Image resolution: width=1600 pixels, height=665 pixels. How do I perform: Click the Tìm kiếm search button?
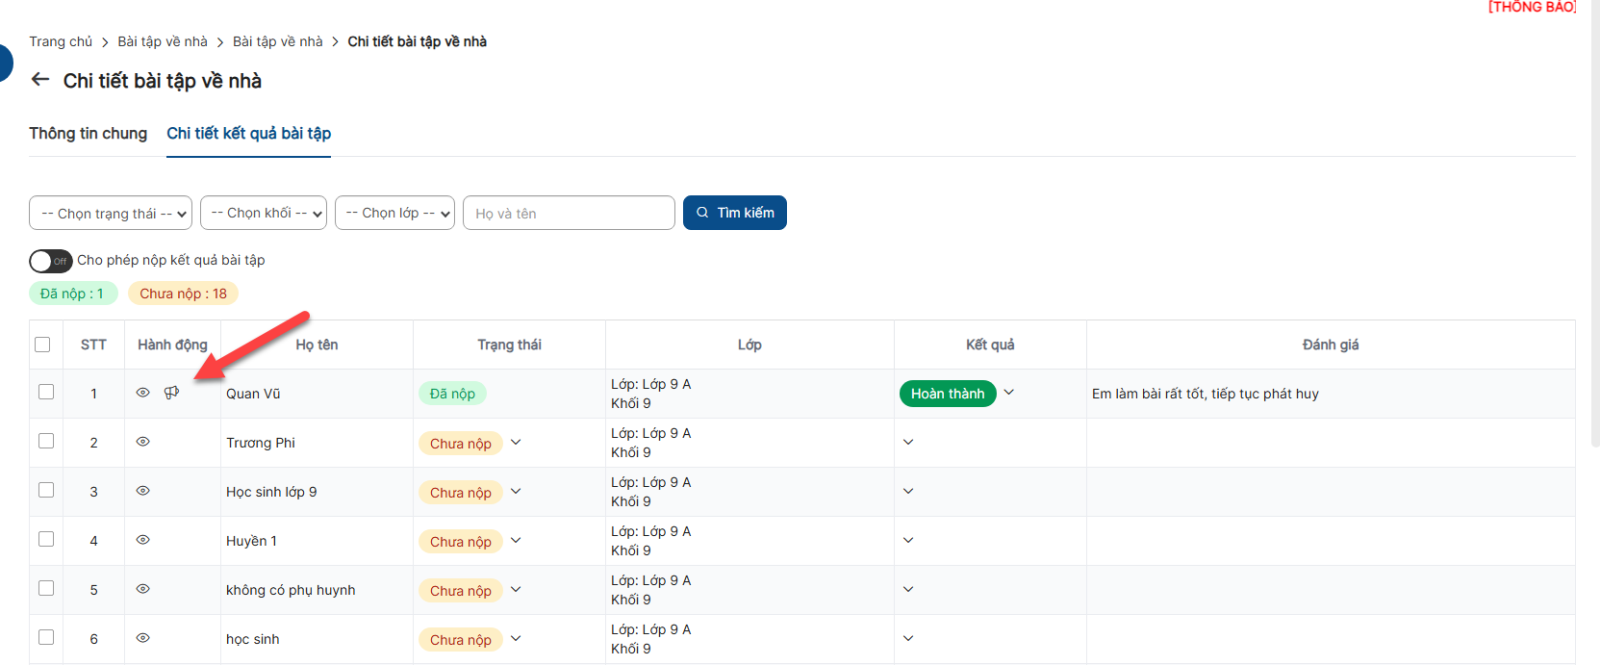[x=734, y=213]
